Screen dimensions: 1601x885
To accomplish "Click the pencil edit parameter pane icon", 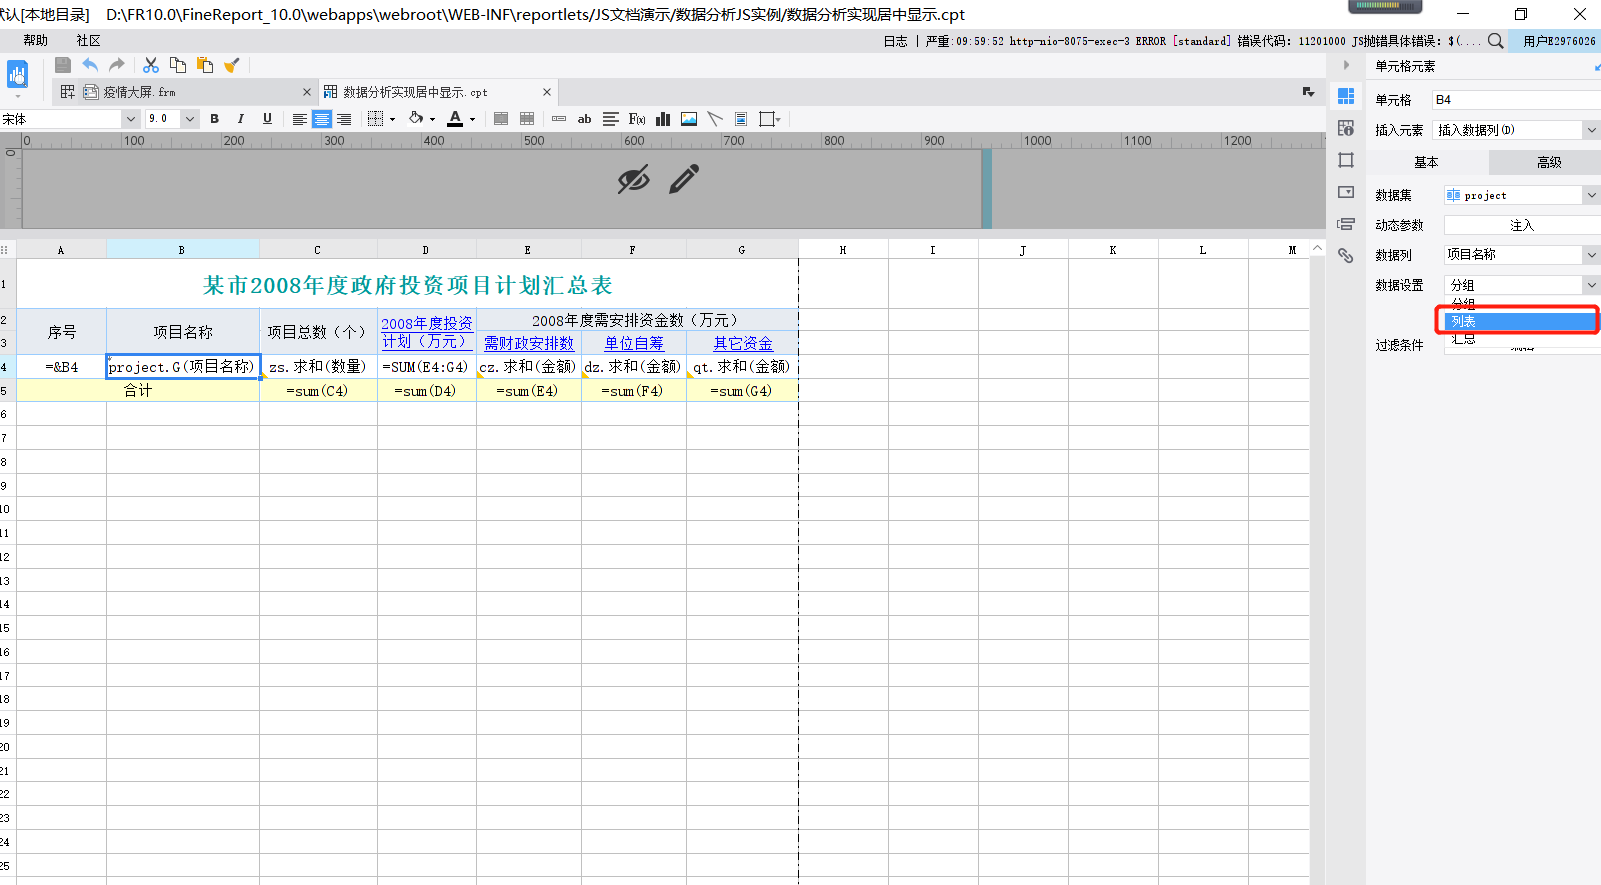I will point(684,179).
